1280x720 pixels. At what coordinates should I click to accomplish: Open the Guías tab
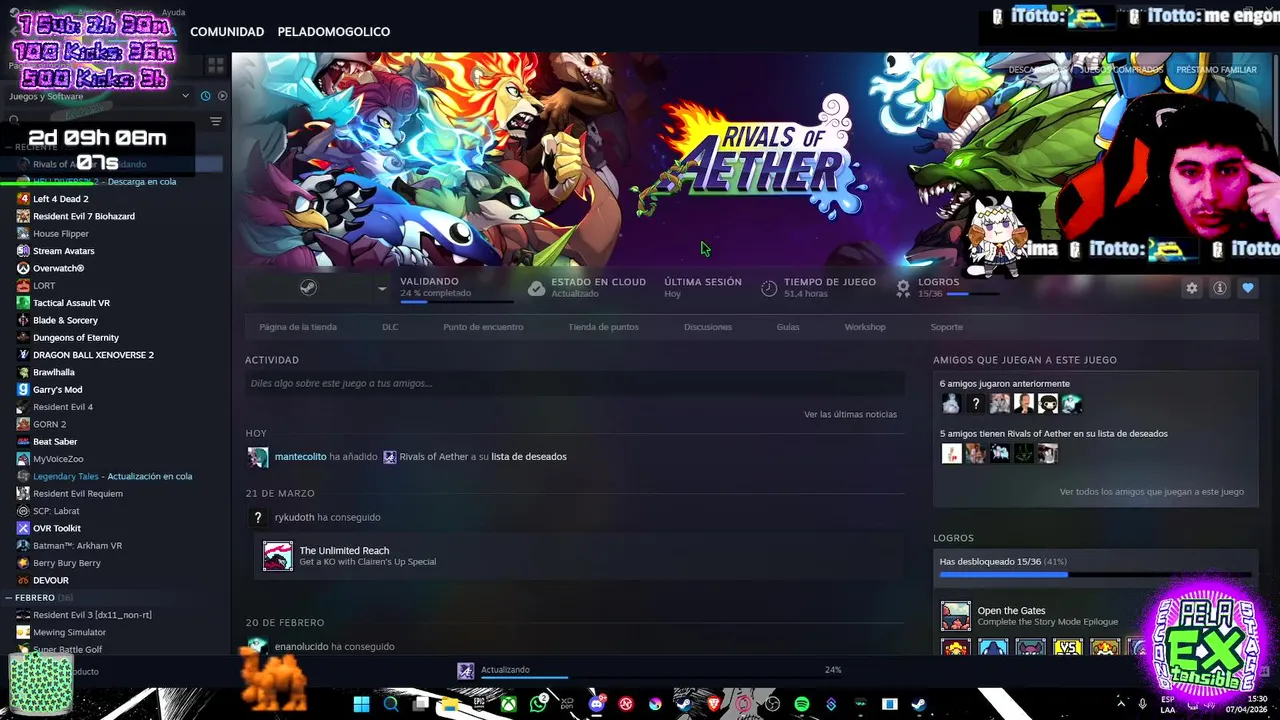point(788,327)
